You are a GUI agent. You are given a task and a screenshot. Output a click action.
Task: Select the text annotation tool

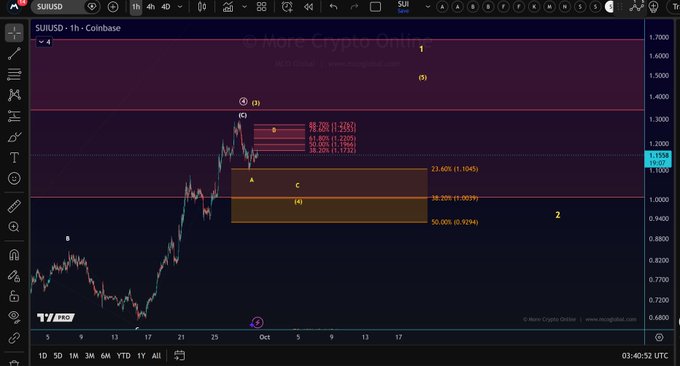pos(14,157)
